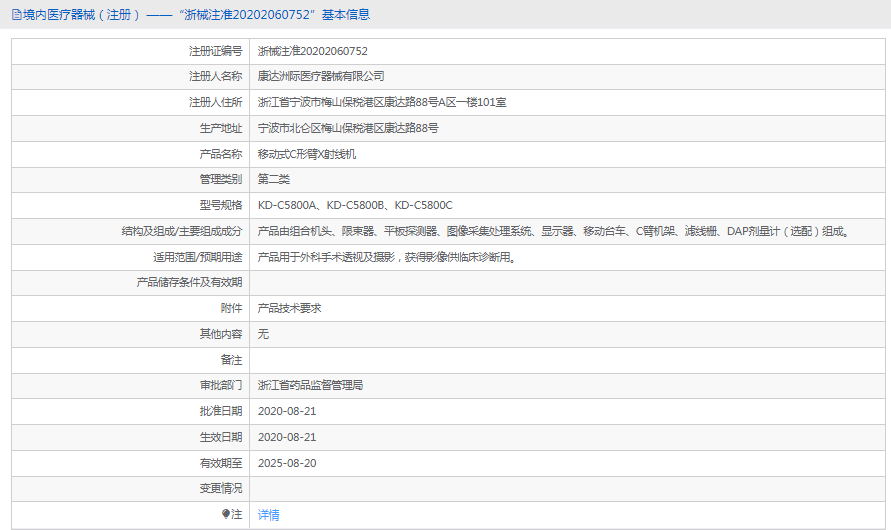Select company name 康达洲际医疗器械有限公司
The width and height of the screenshot is (891, 530).
pos(321,76)
